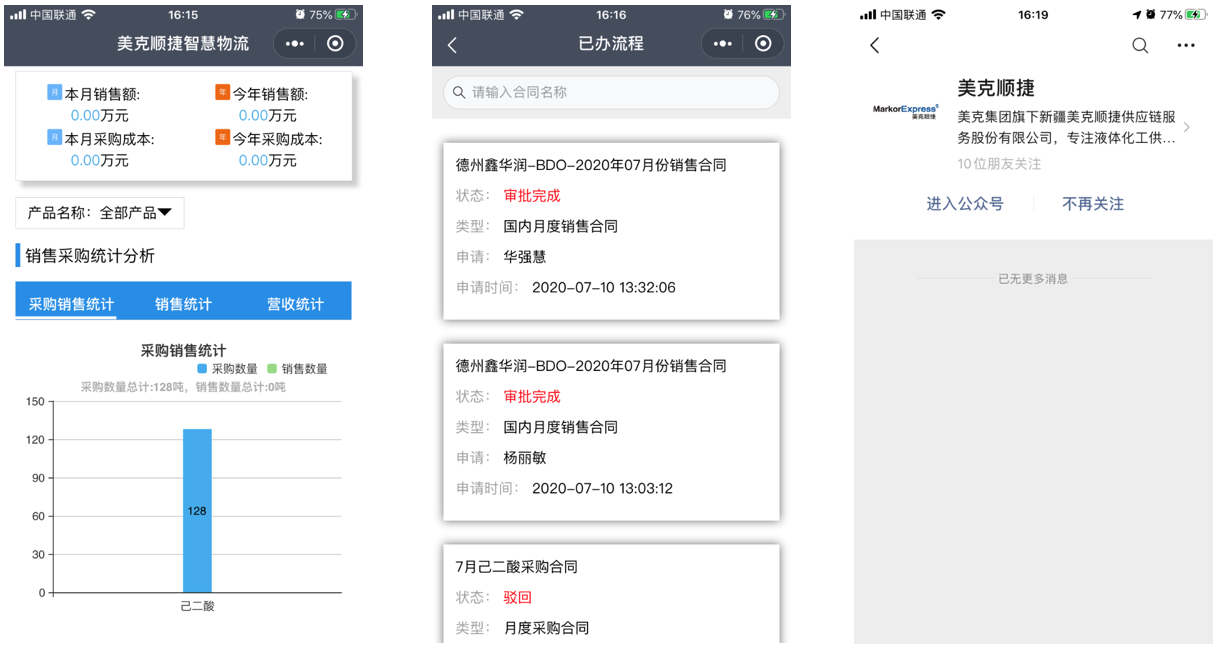Go back from the 已办流程 page
Viewport: 1220px width, 645px height.
(x=452, y=44)
